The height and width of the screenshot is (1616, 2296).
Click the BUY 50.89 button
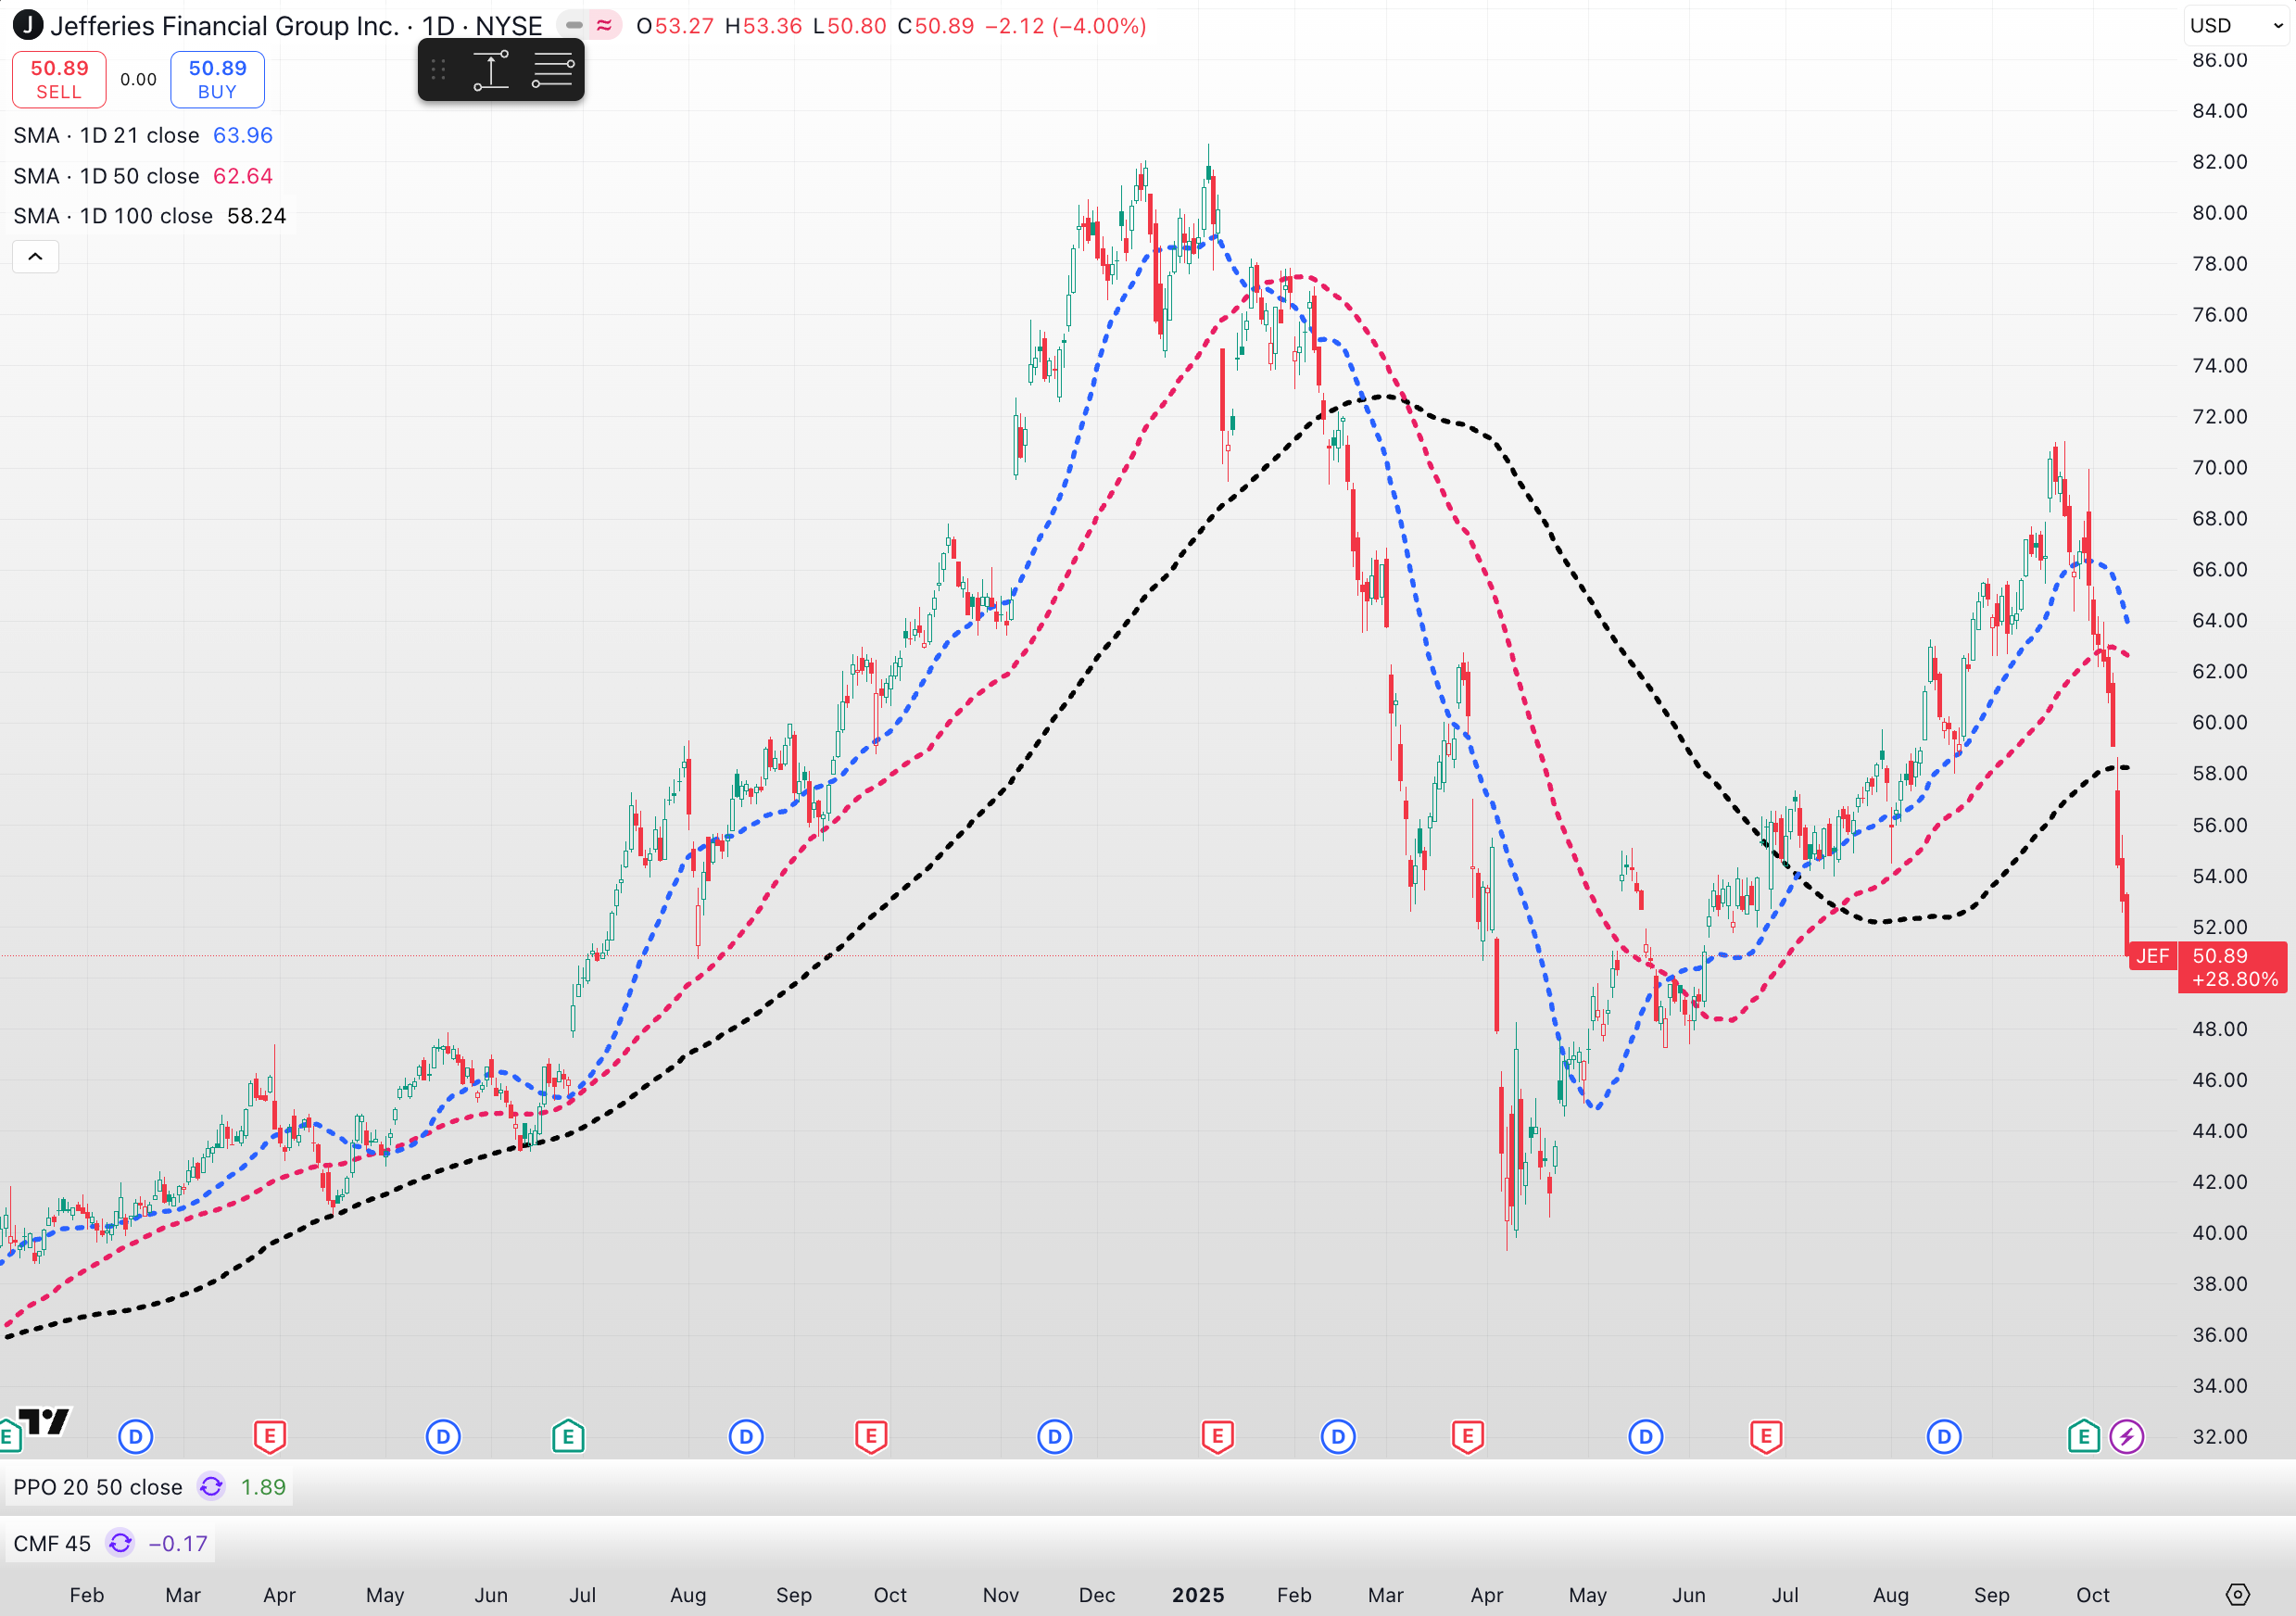217,79
